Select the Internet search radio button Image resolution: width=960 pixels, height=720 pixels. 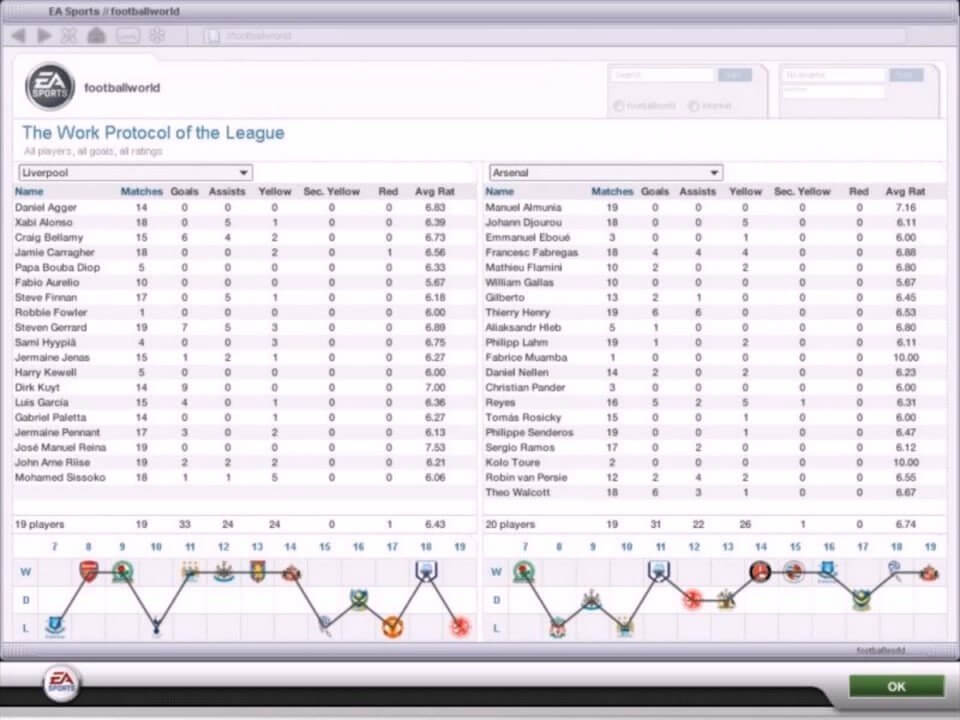(x=694, y=106)
